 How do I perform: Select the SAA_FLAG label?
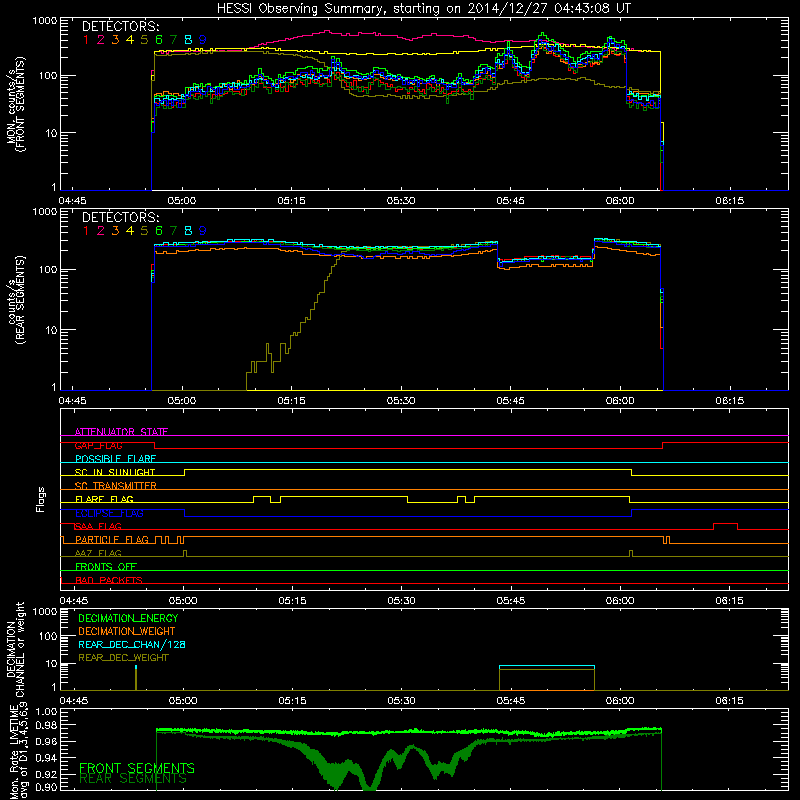coord(98,526)
